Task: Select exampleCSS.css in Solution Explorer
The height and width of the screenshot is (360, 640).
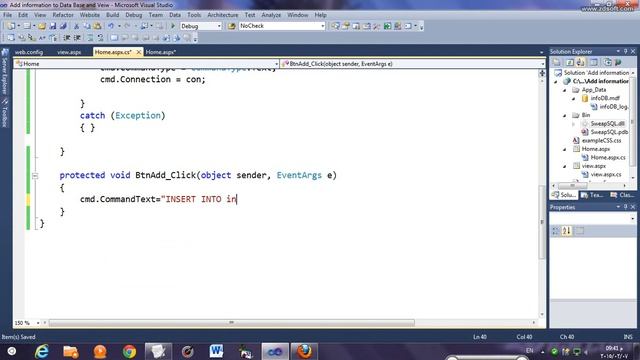Action: tap(602, 140)
